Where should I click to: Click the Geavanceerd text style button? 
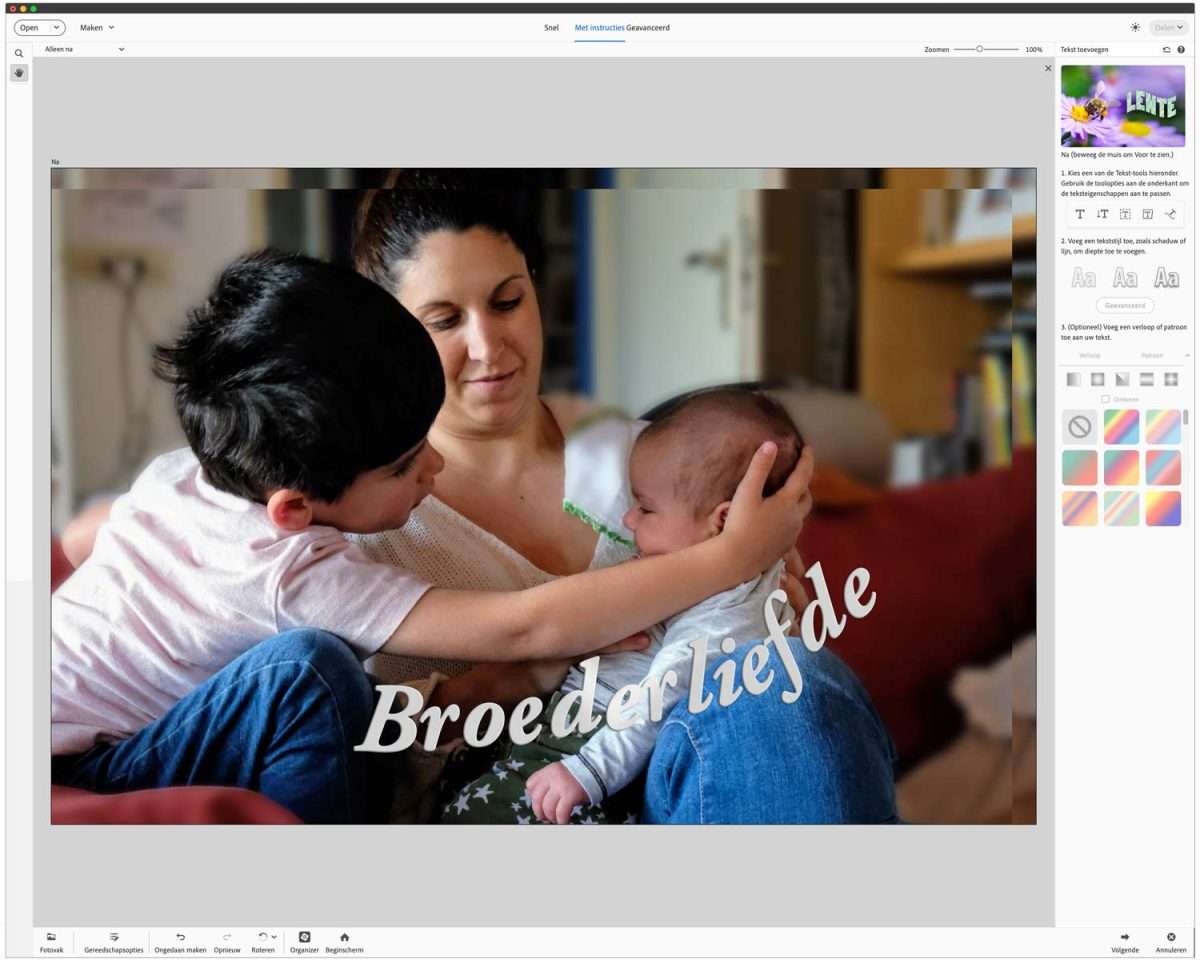click(x=1124, y=305)
